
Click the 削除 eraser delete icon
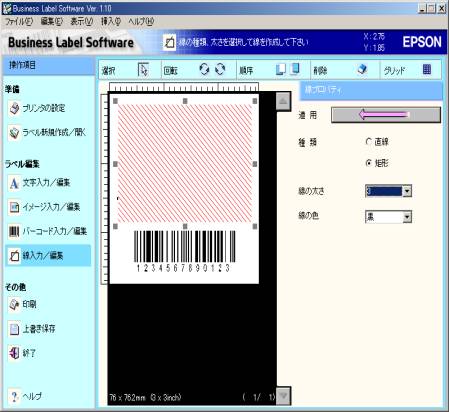(x=362, y=69)
